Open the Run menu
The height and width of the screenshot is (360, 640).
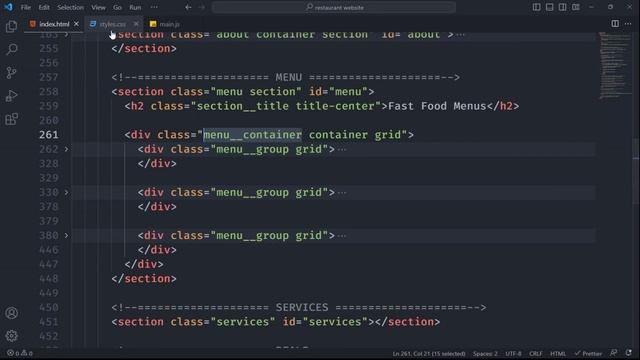point(135,7)
